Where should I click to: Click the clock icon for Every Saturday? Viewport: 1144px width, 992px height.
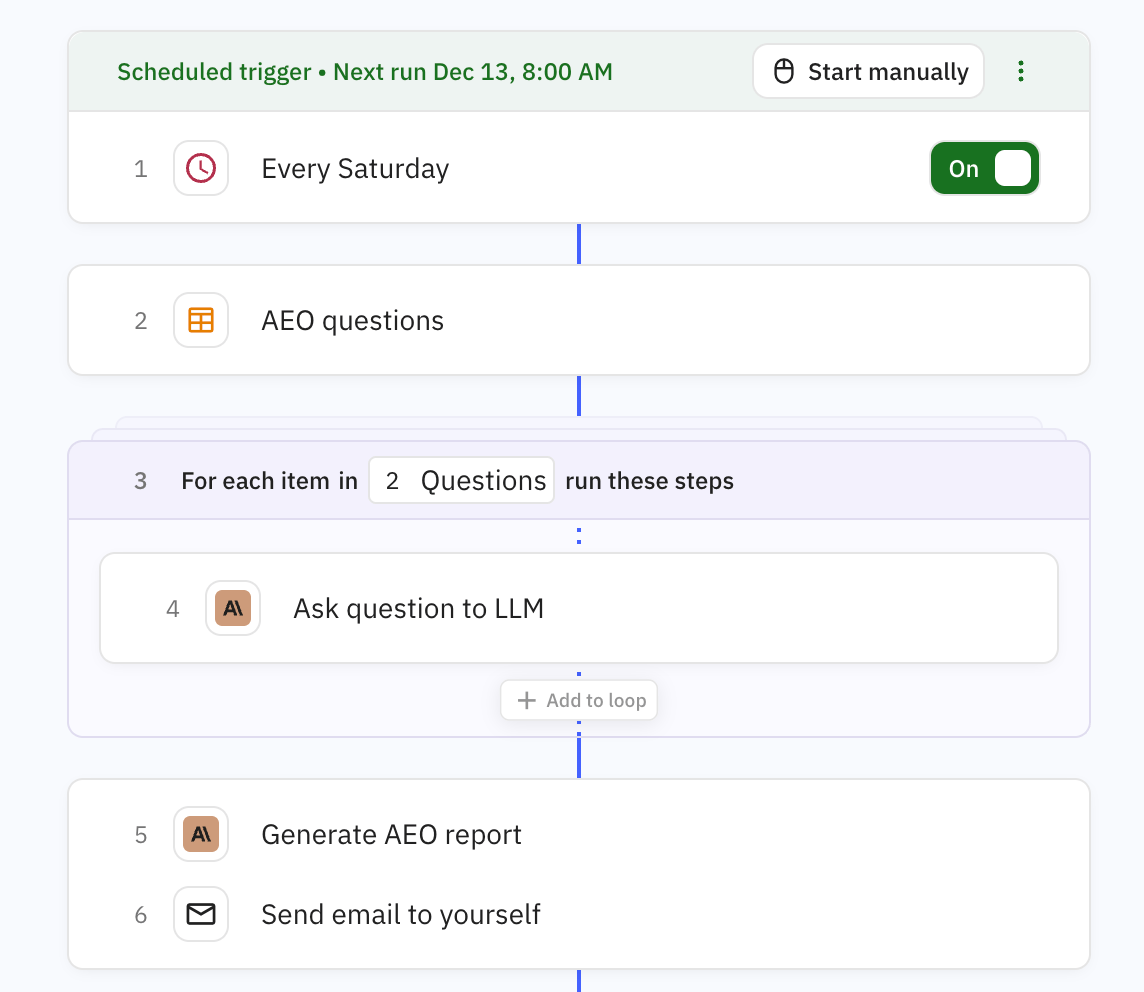point(201,168)
